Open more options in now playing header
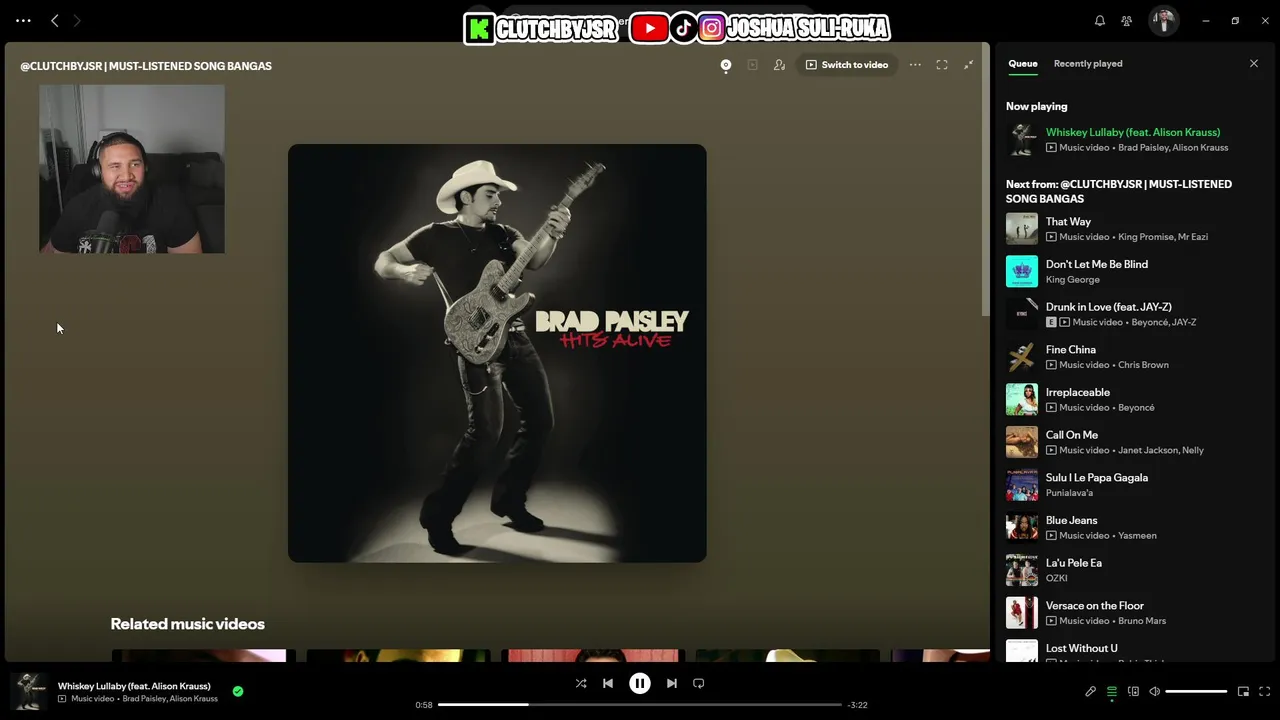Image resolution: width=1280 pixels, height=720 pixels. pos(915,65)
